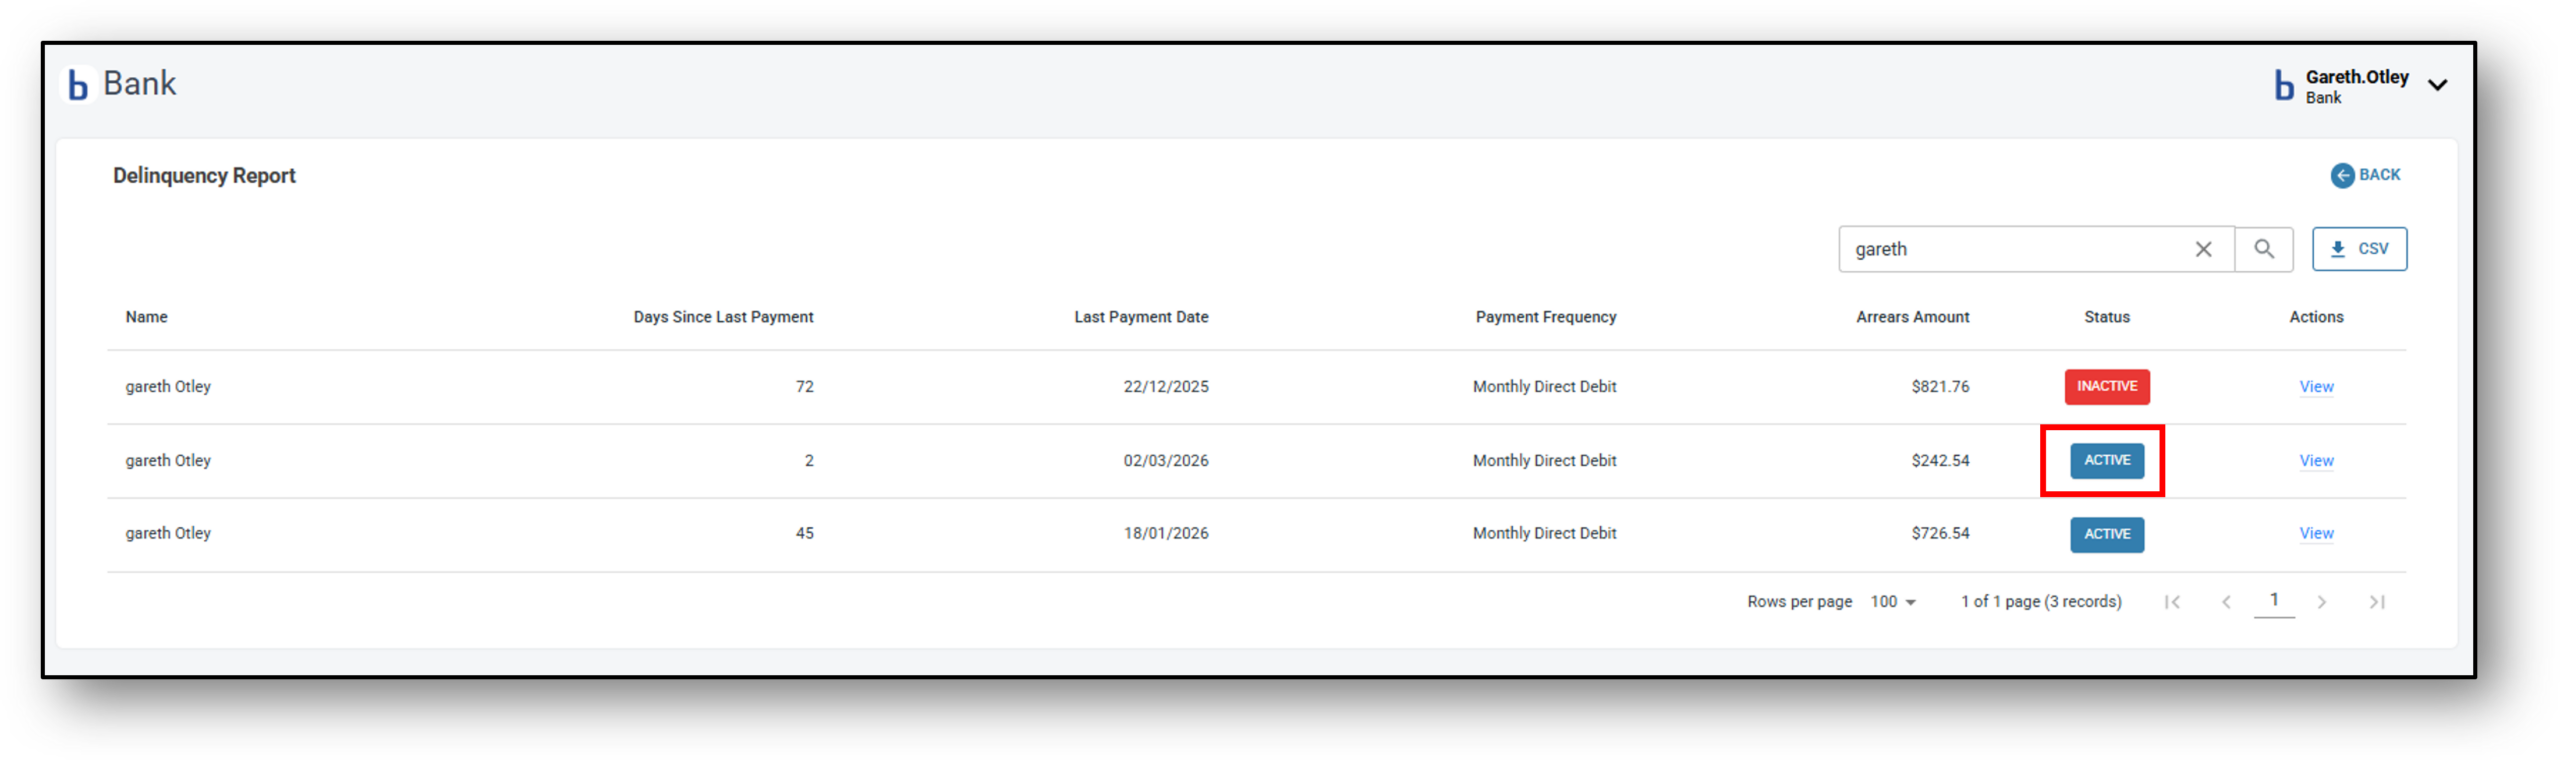Go to next page arrow
Screen dimensions: 2560x762
pos(2322,602)
